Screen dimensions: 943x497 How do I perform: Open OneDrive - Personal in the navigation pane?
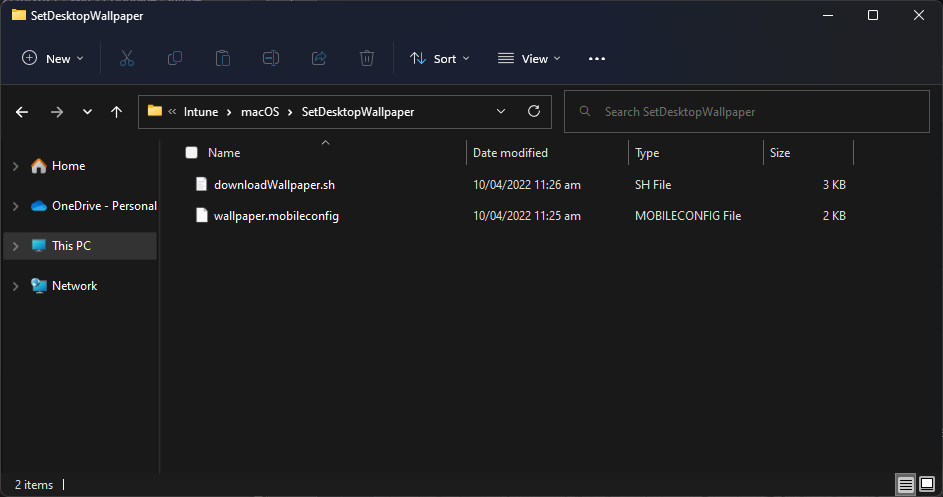104,206
